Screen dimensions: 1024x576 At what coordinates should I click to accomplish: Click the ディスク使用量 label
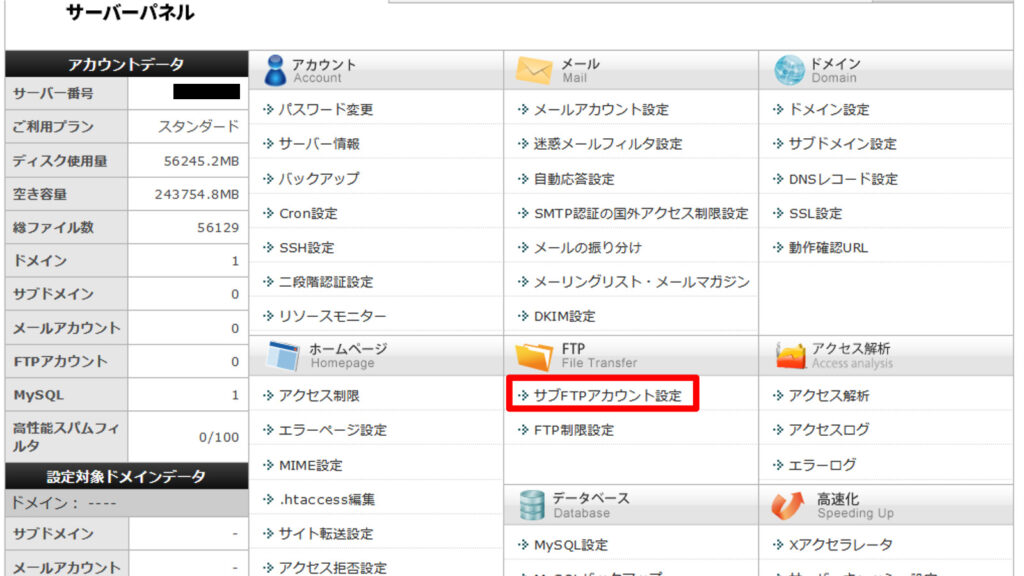click(59, 161)
